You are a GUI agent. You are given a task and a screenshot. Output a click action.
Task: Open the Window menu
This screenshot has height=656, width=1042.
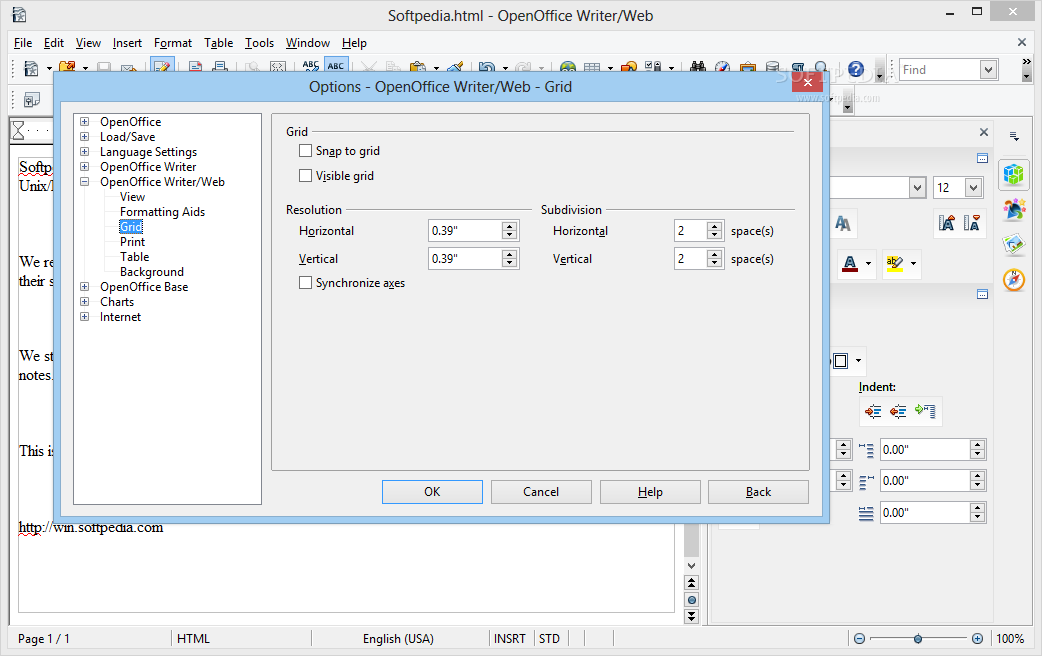click(308, 43)
